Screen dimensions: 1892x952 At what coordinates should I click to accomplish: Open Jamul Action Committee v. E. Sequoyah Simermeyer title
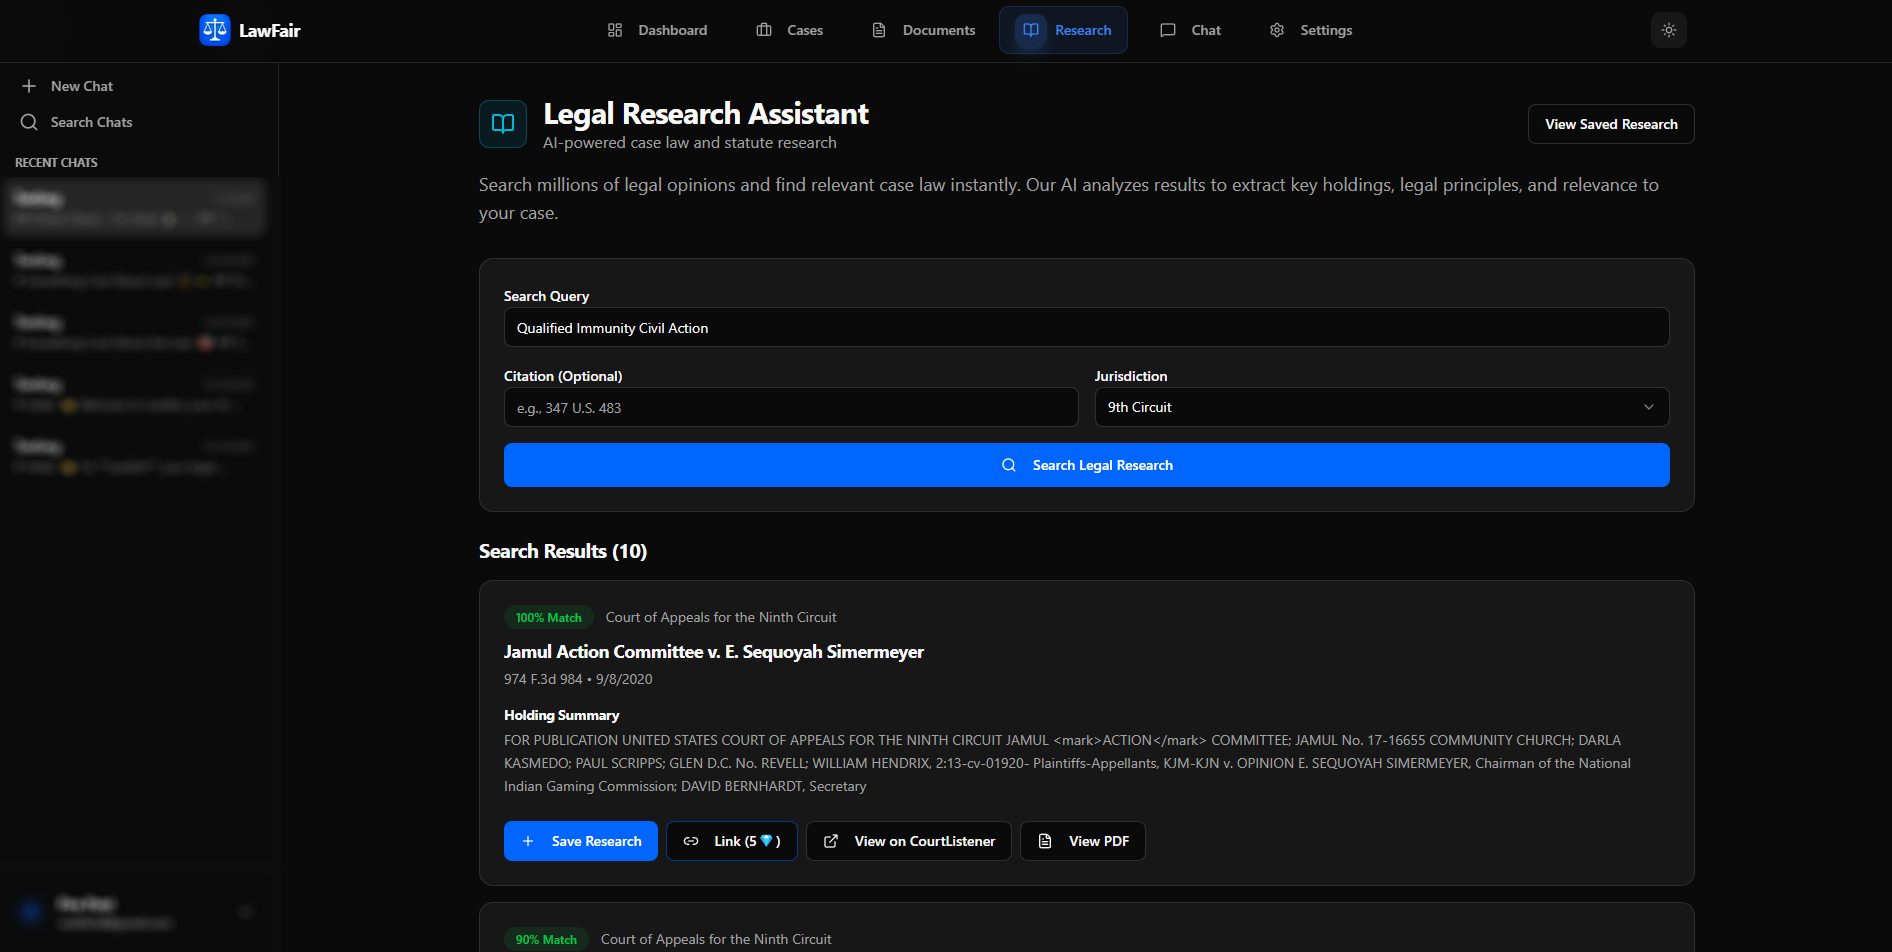click(714, 652)
